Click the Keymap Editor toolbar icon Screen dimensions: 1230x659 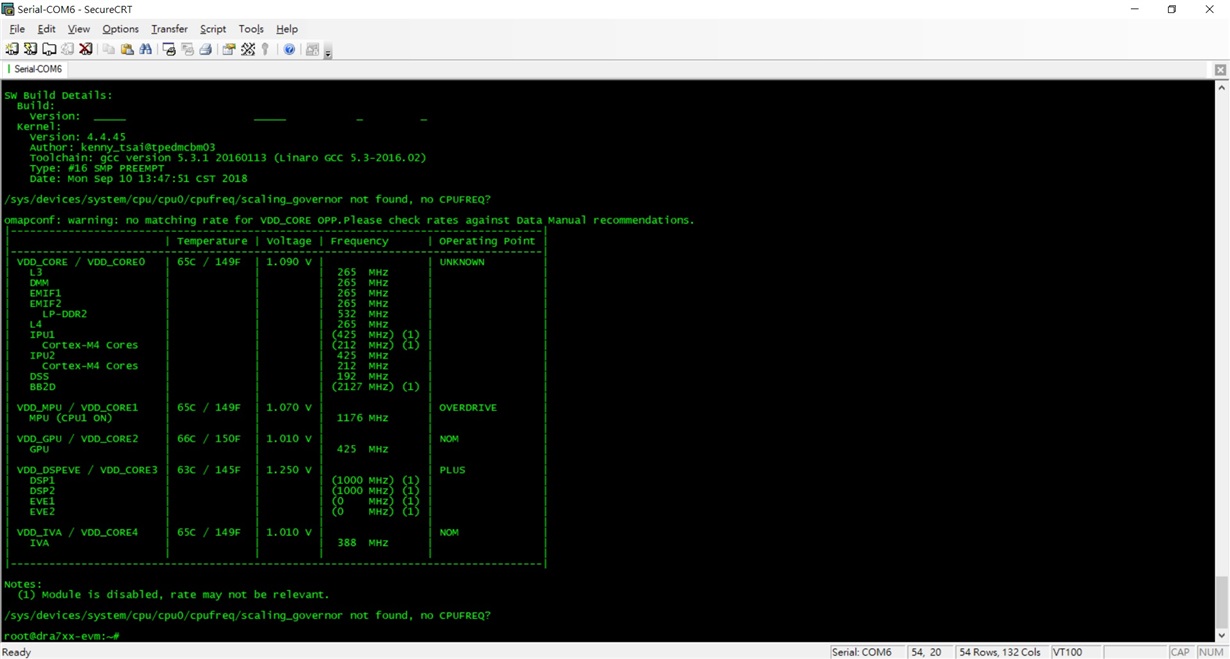click(248, 49)
